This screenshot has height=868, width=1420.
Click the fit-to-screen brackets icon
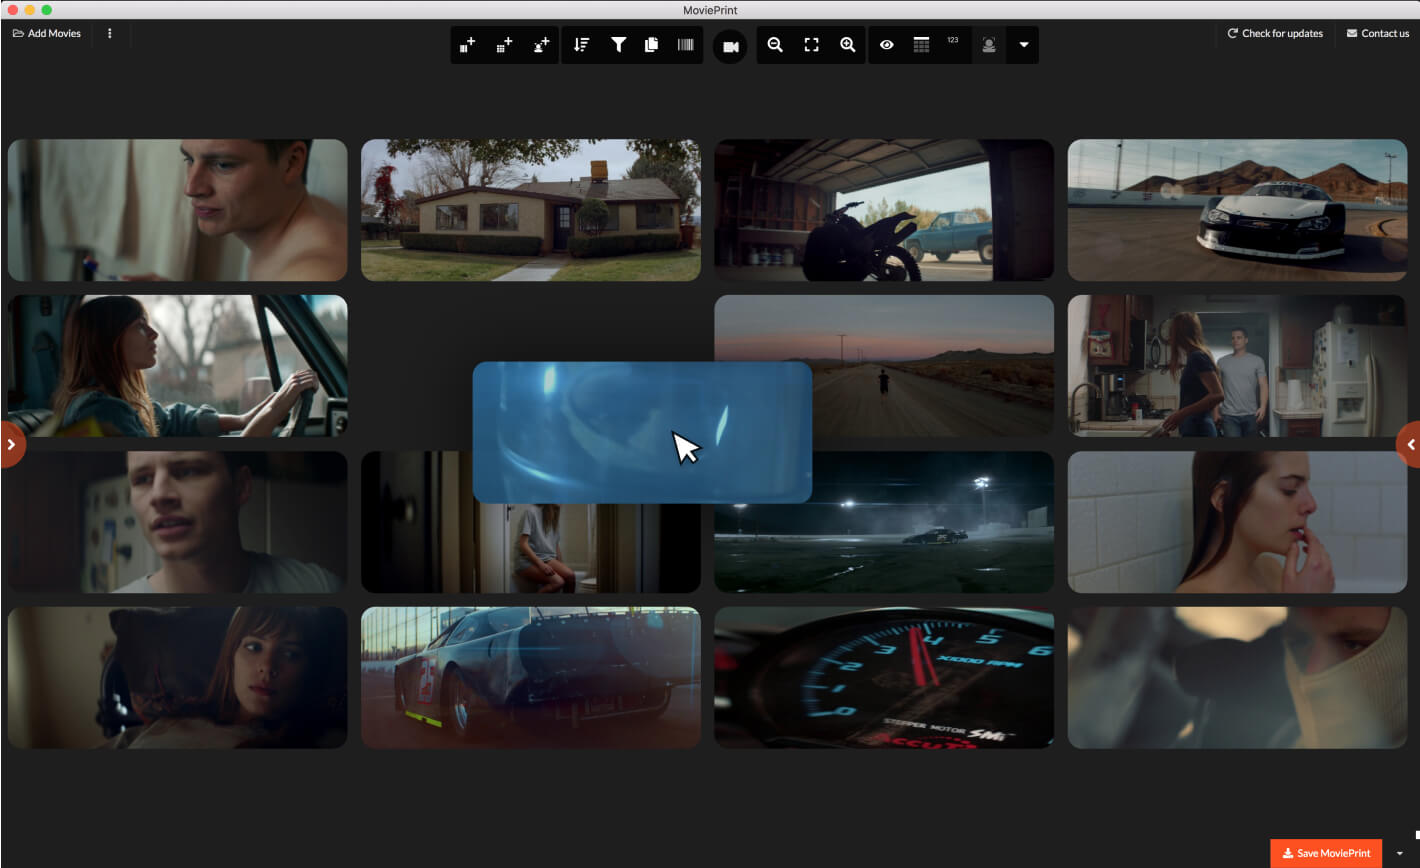pos(812,45)
